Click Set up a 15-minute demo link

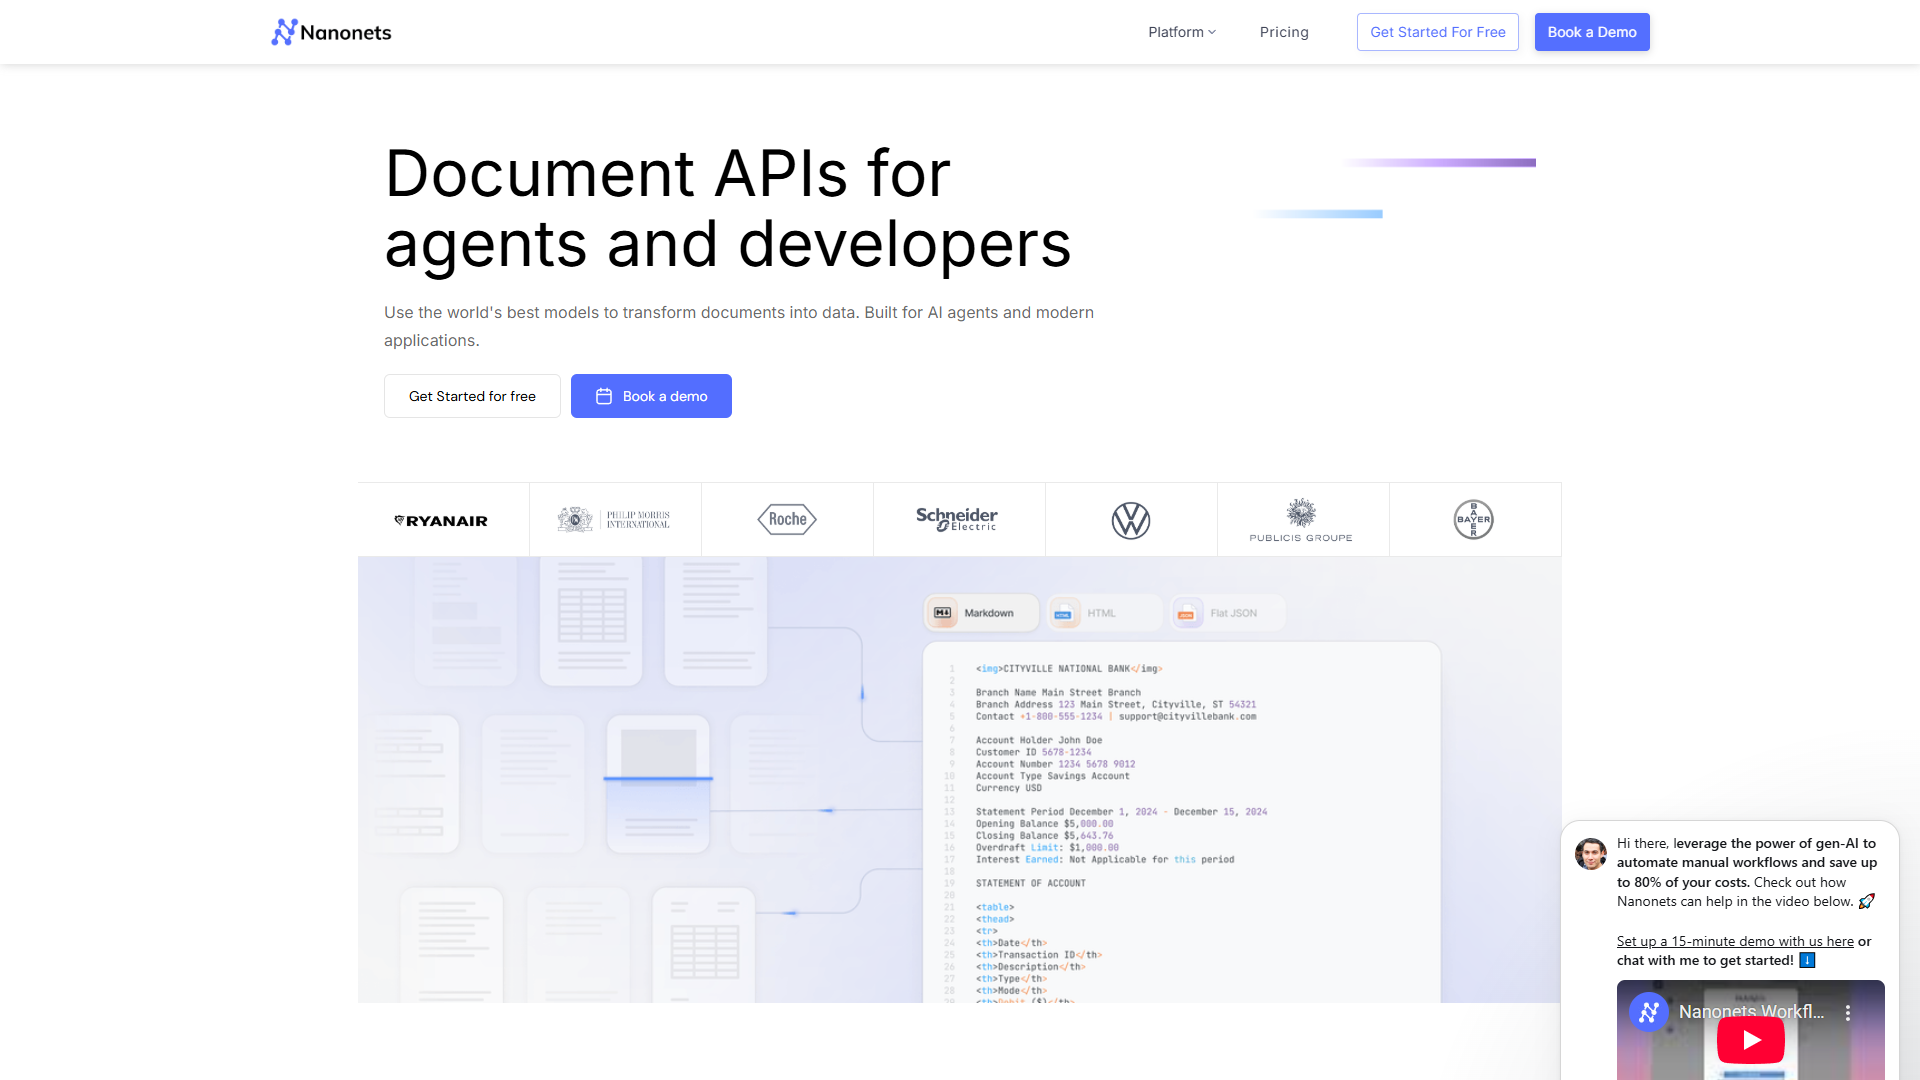click(1734, 941)
